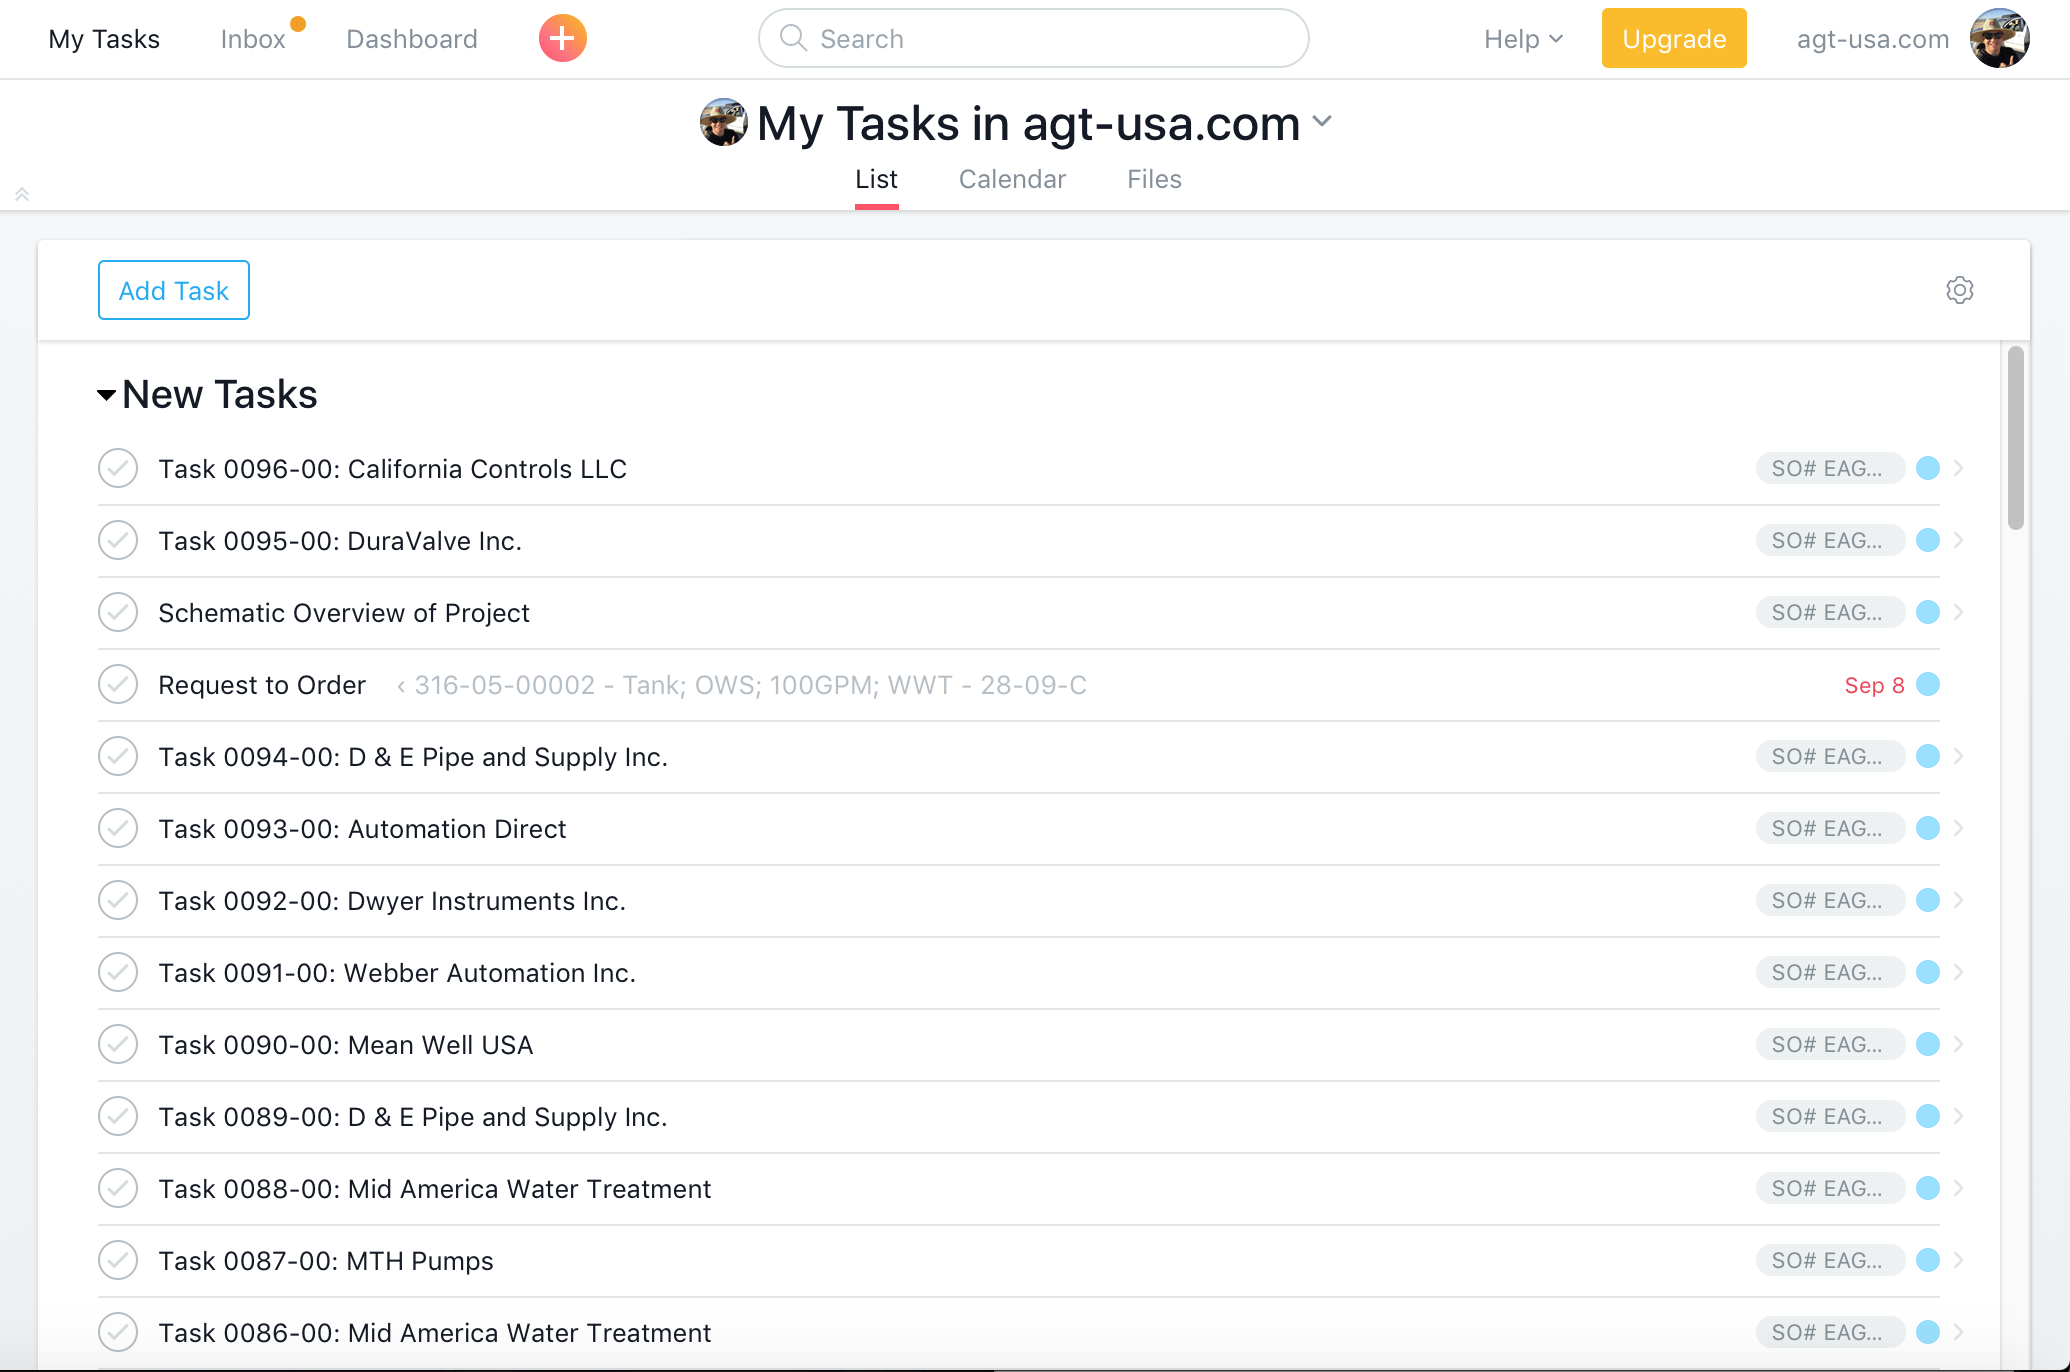Open details arrow for Task 0093-00 row
The height and width of the screenshot is (1372, 2070).
[1958, 828]
